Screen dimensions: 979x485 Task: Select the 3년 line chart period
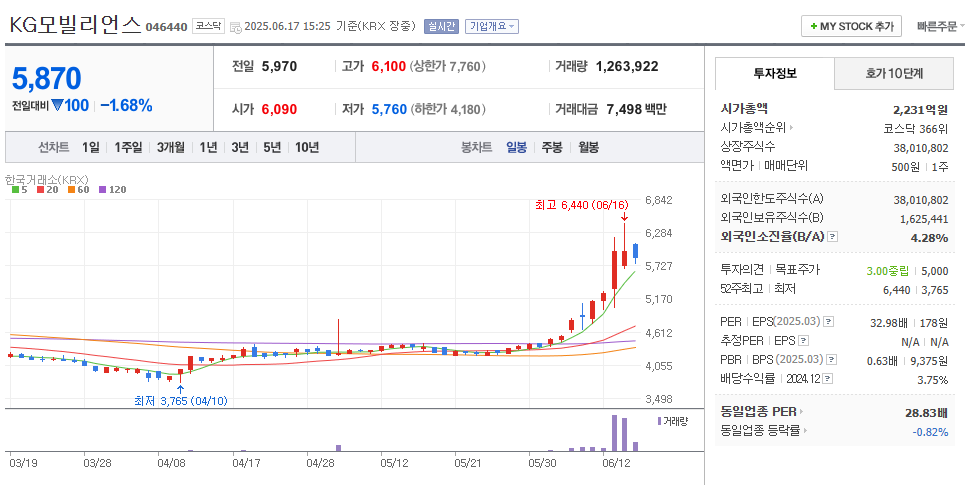coord(240,147)
